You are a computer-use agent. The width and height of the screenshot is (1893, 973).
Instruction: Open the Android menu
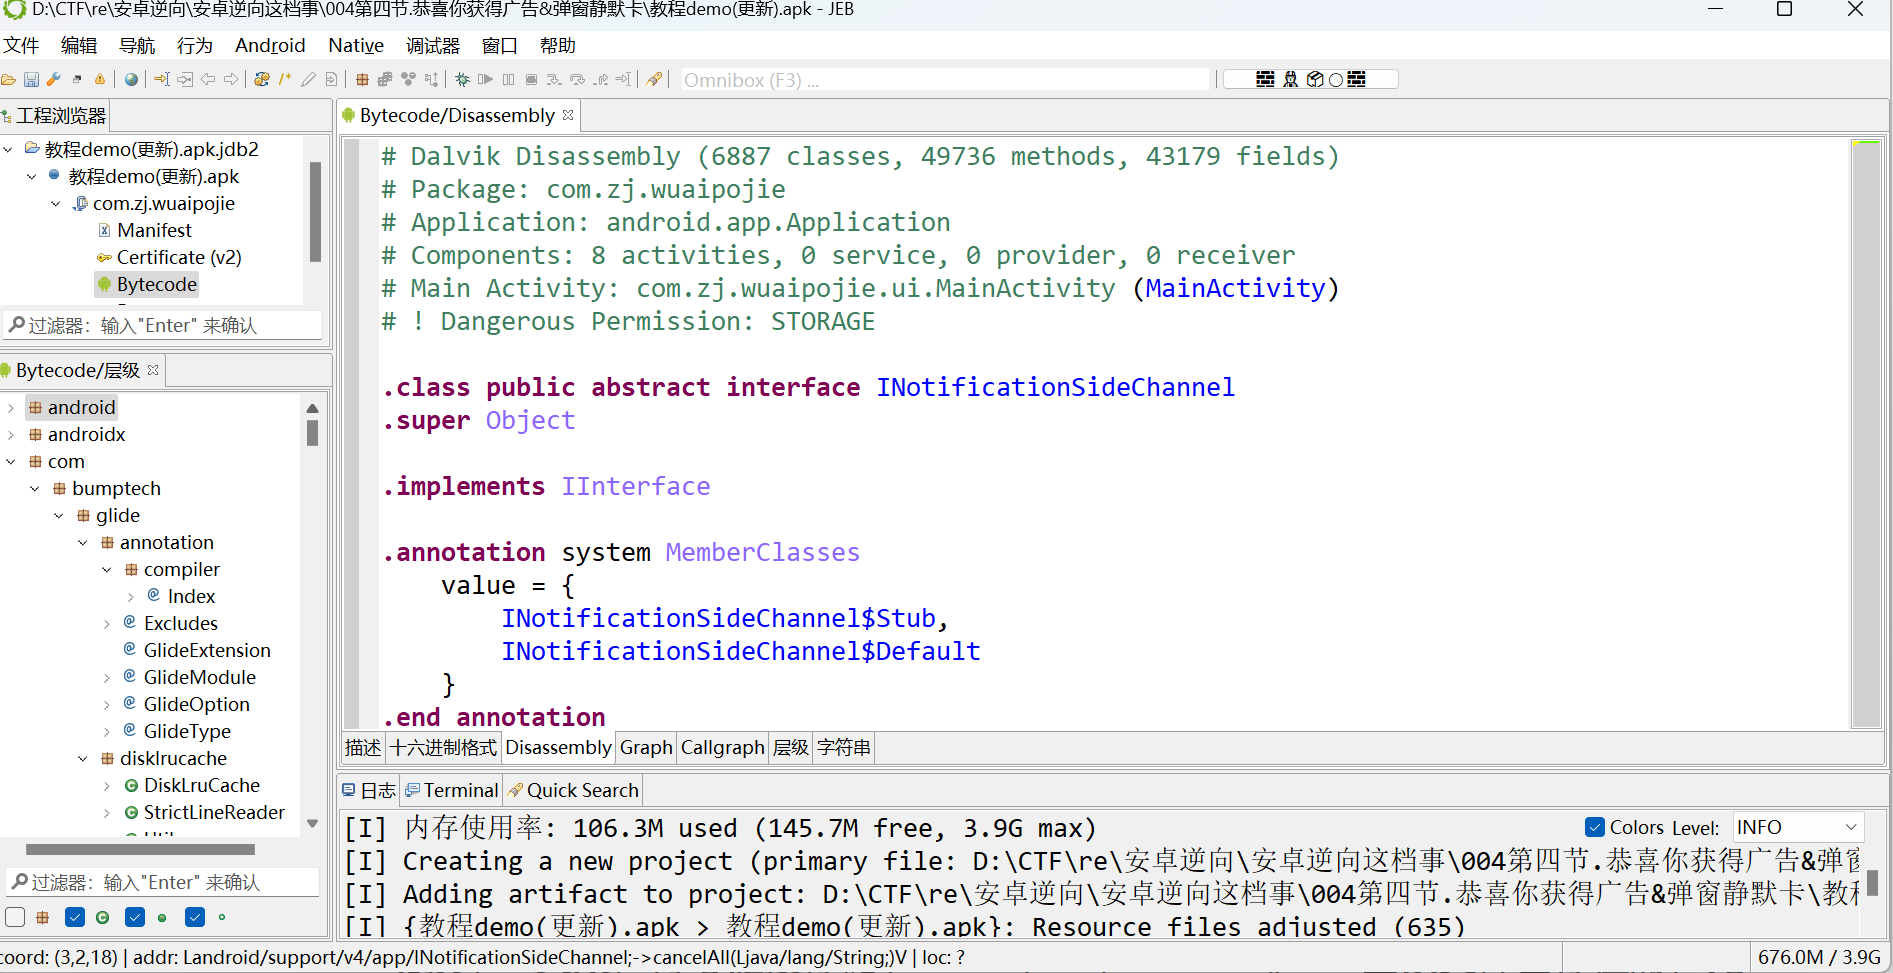270,45
